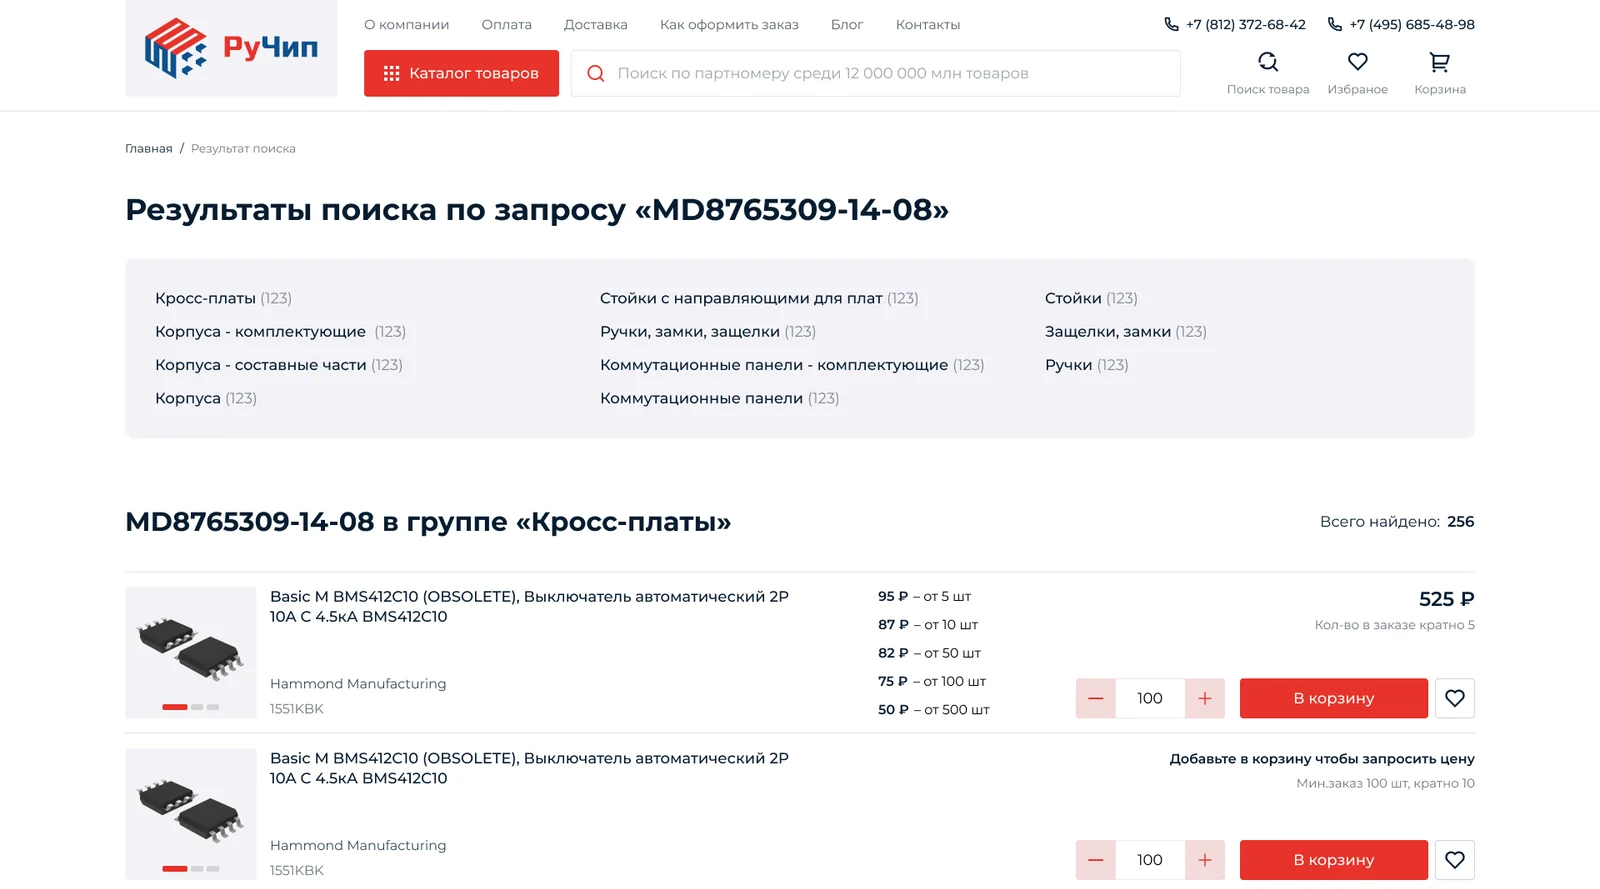The height and width of the screenshot is (889, 1600).
Task: Select Коммутационные панели category
Action: click(x=719, y=398)
